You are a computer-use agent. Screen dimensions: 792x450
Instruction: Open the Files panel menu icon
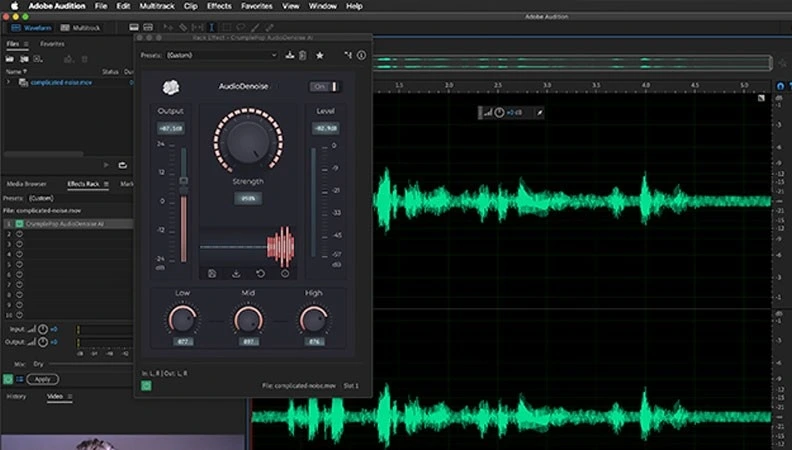26,44
